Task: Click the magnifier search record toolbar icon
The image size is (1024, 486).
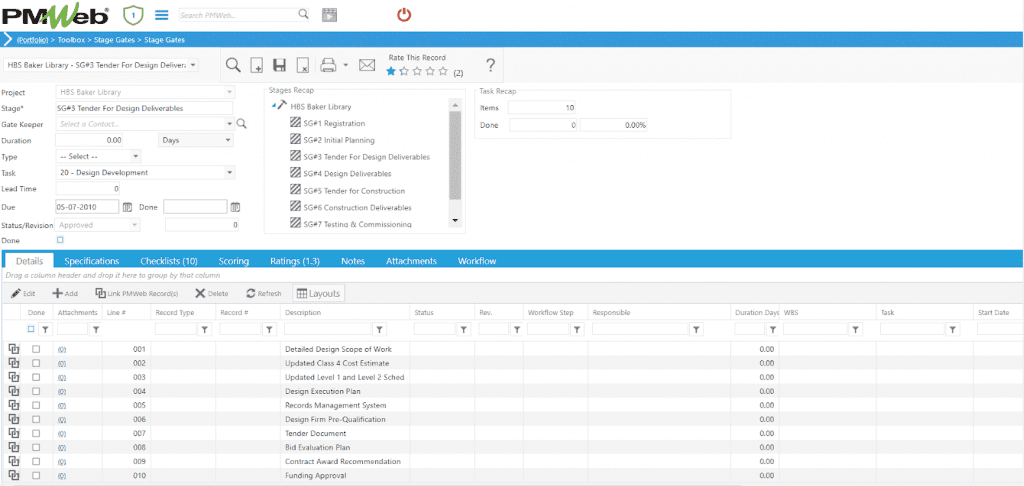Action: point(233,65)
